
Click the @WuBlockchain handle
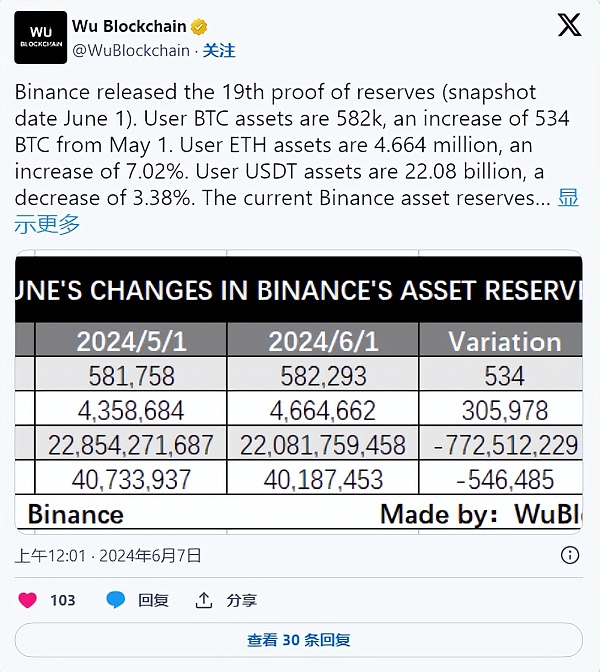[131, 50]
